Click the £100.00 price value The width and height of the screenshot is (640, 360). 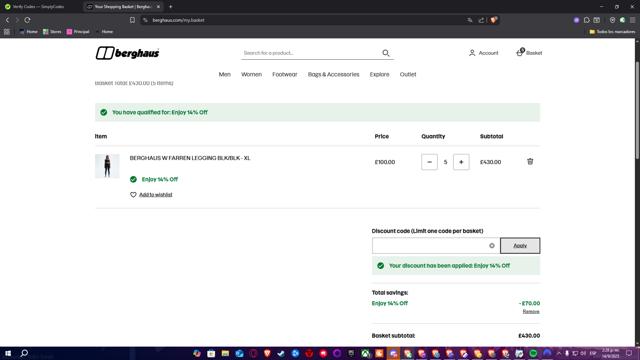(385, 162)
